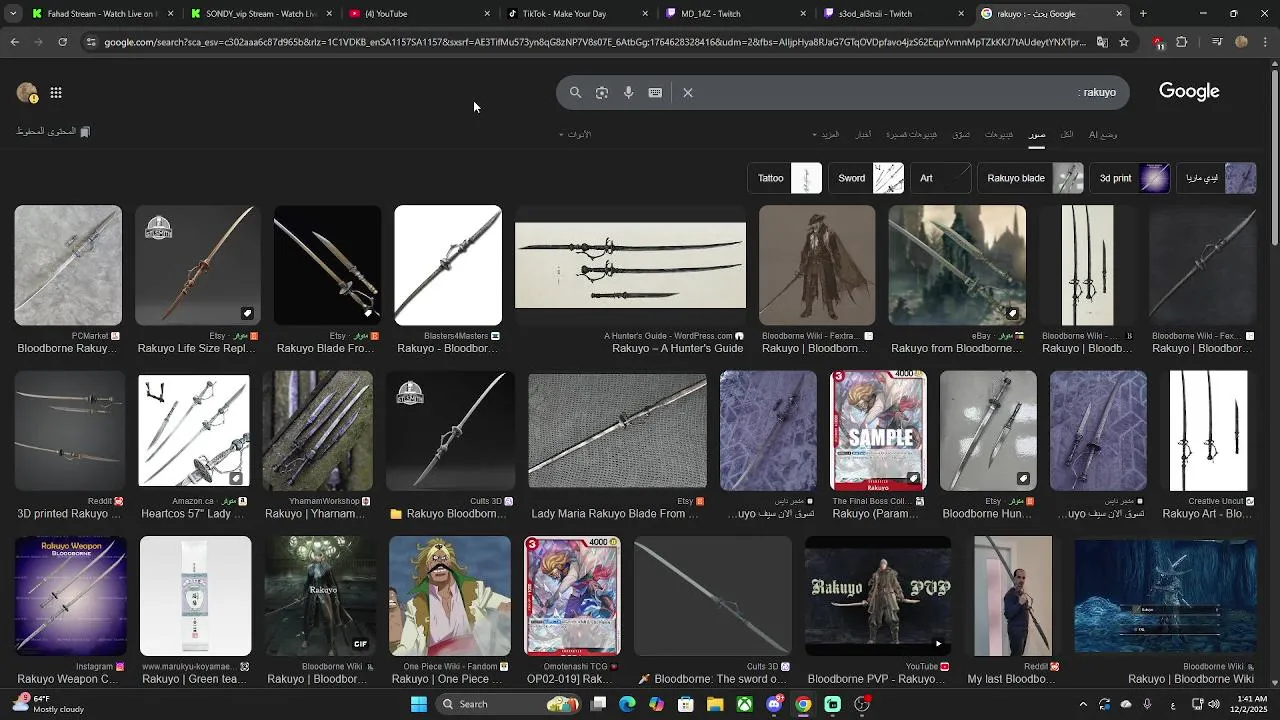1280x720 pixels.
Task: Open the Windows Start menu
Action: tap(419, 704)
